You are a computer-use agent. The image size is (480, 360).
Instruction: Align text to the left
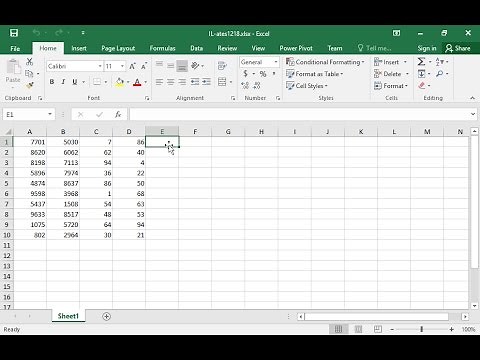[159, 82]
